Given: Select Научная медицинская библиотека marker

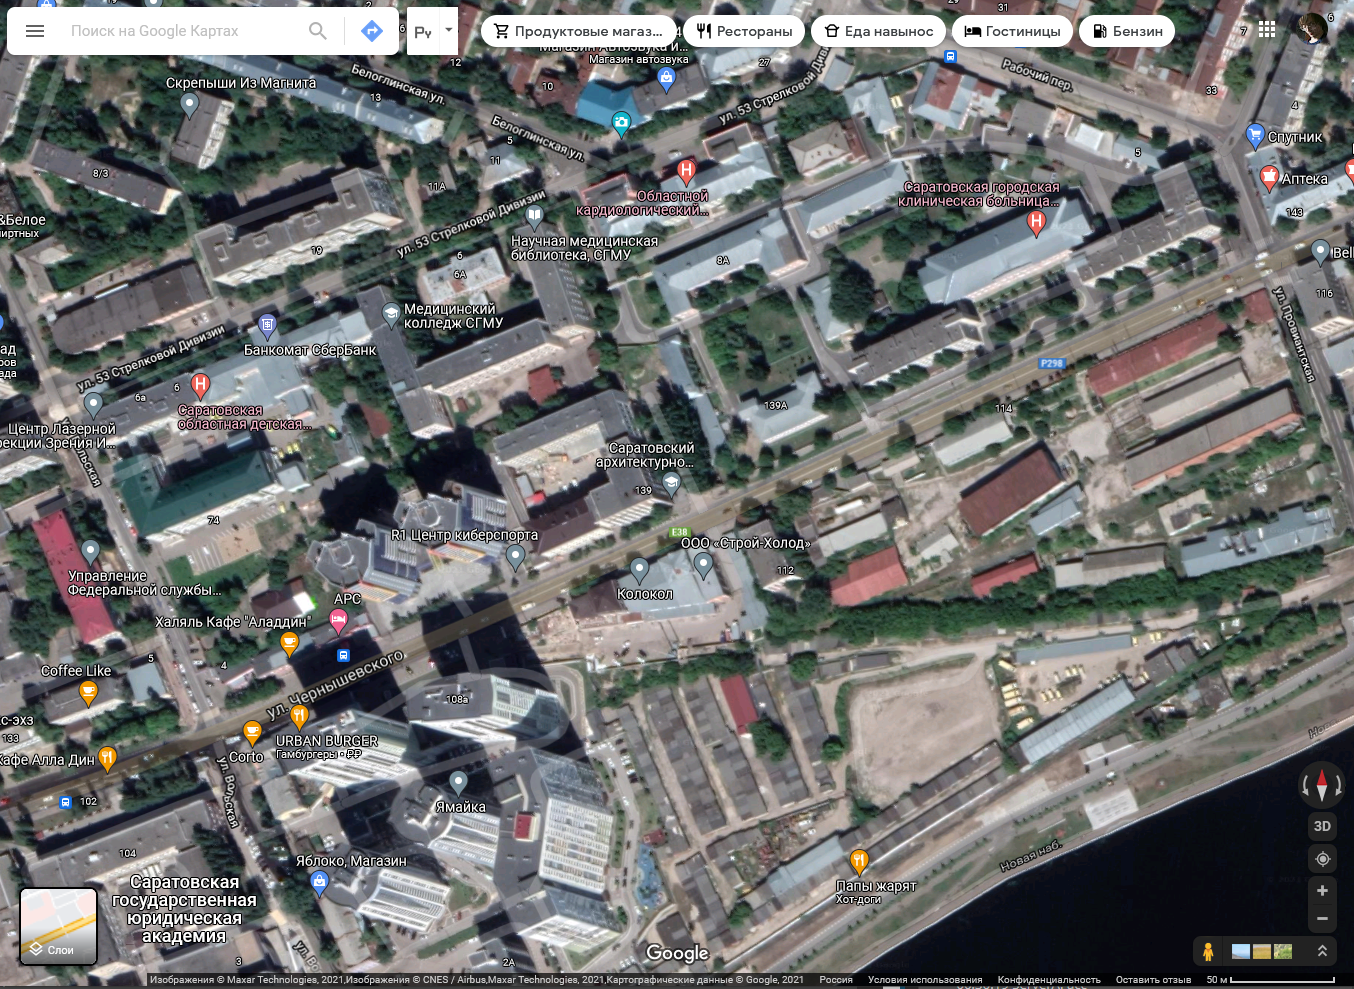Looking at the screenshot, I should [x=535, y=216].
